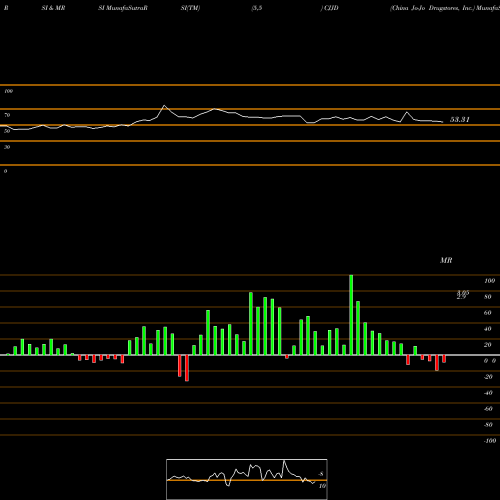
Task: Click the MR axis label -60
Action: click(488, 409)
